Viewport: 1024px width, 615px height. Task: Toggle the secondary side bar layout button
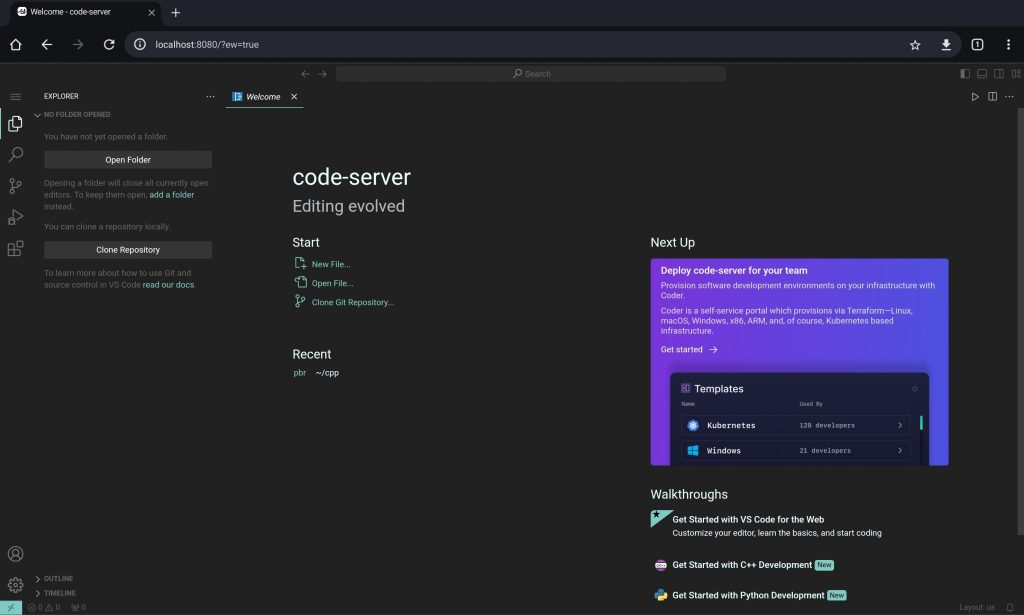point(999,74)
